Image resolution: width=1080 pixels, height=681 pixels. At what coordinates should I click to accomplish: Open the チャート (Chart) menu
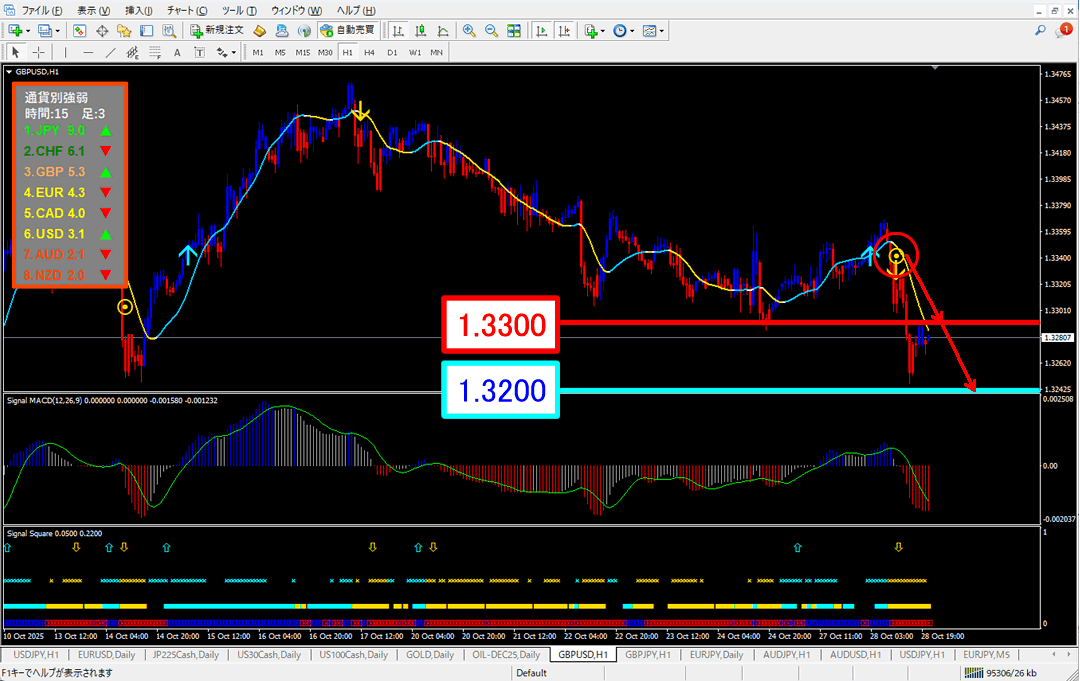pos(187,10)
